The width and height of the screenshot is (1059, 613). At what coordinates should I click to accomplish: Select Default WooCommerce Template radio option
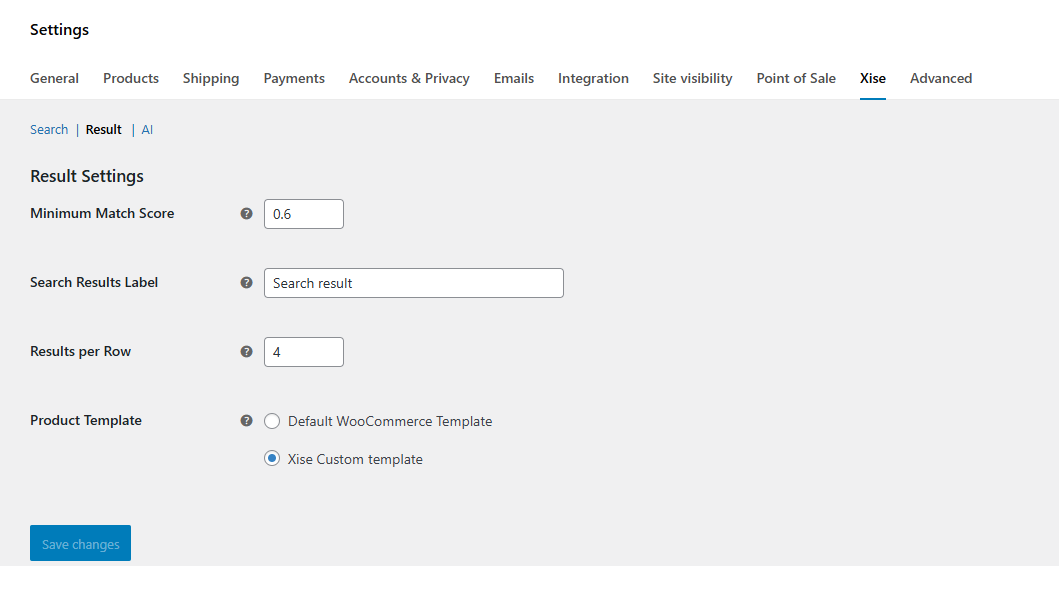(x=272, y=422)
